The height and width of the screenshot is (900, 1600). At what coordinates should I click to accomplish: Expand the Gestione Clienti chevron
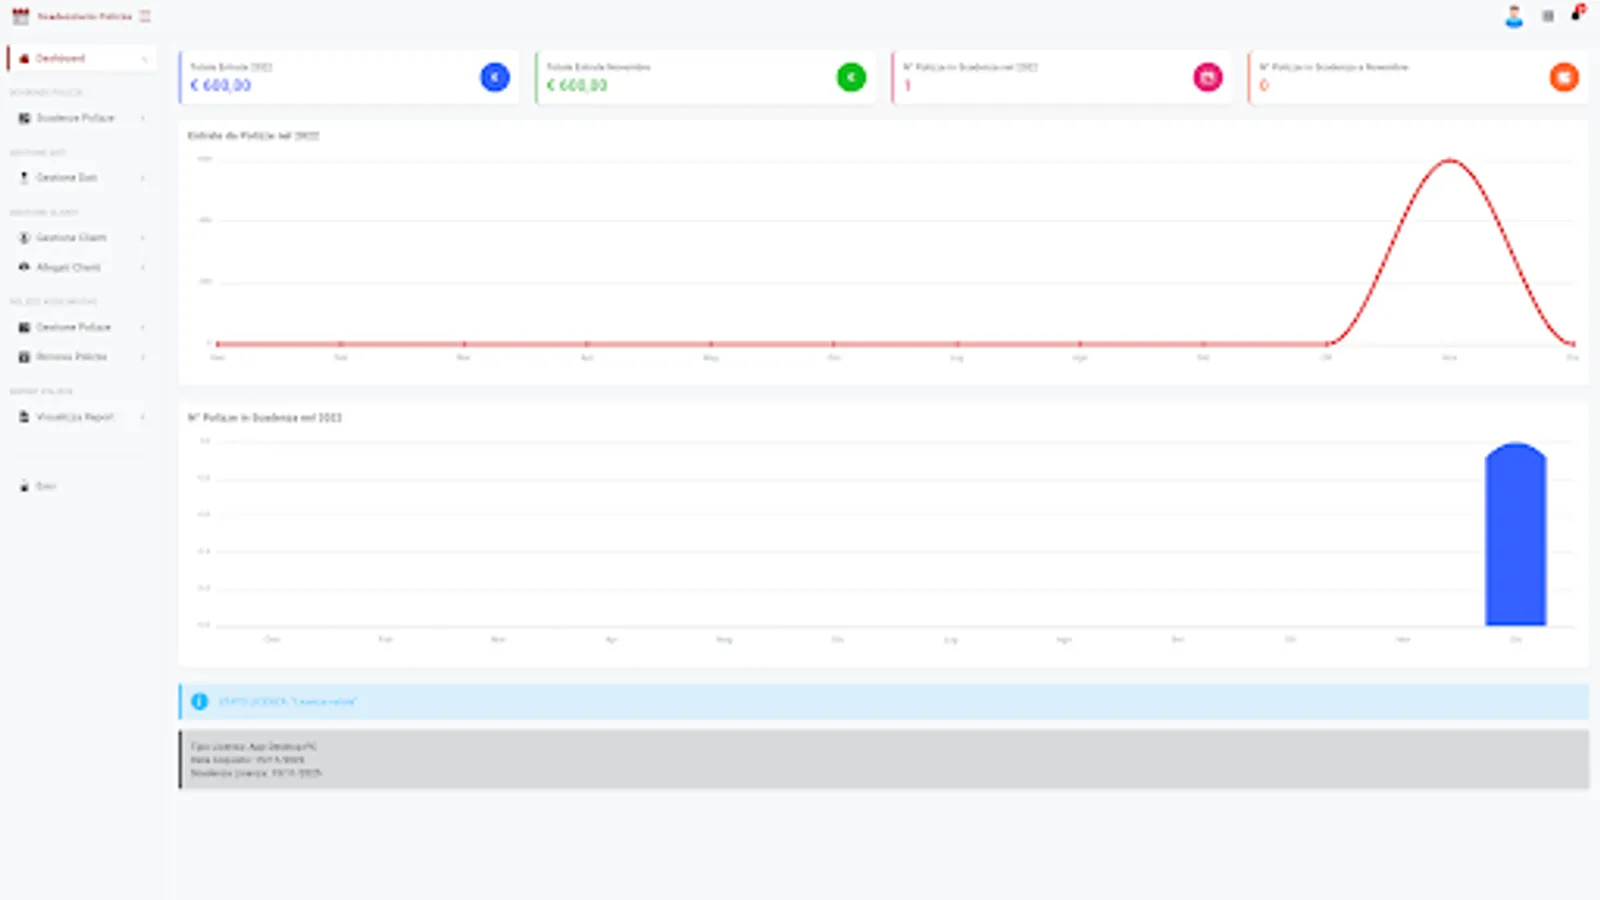click(x=143, y=238)
